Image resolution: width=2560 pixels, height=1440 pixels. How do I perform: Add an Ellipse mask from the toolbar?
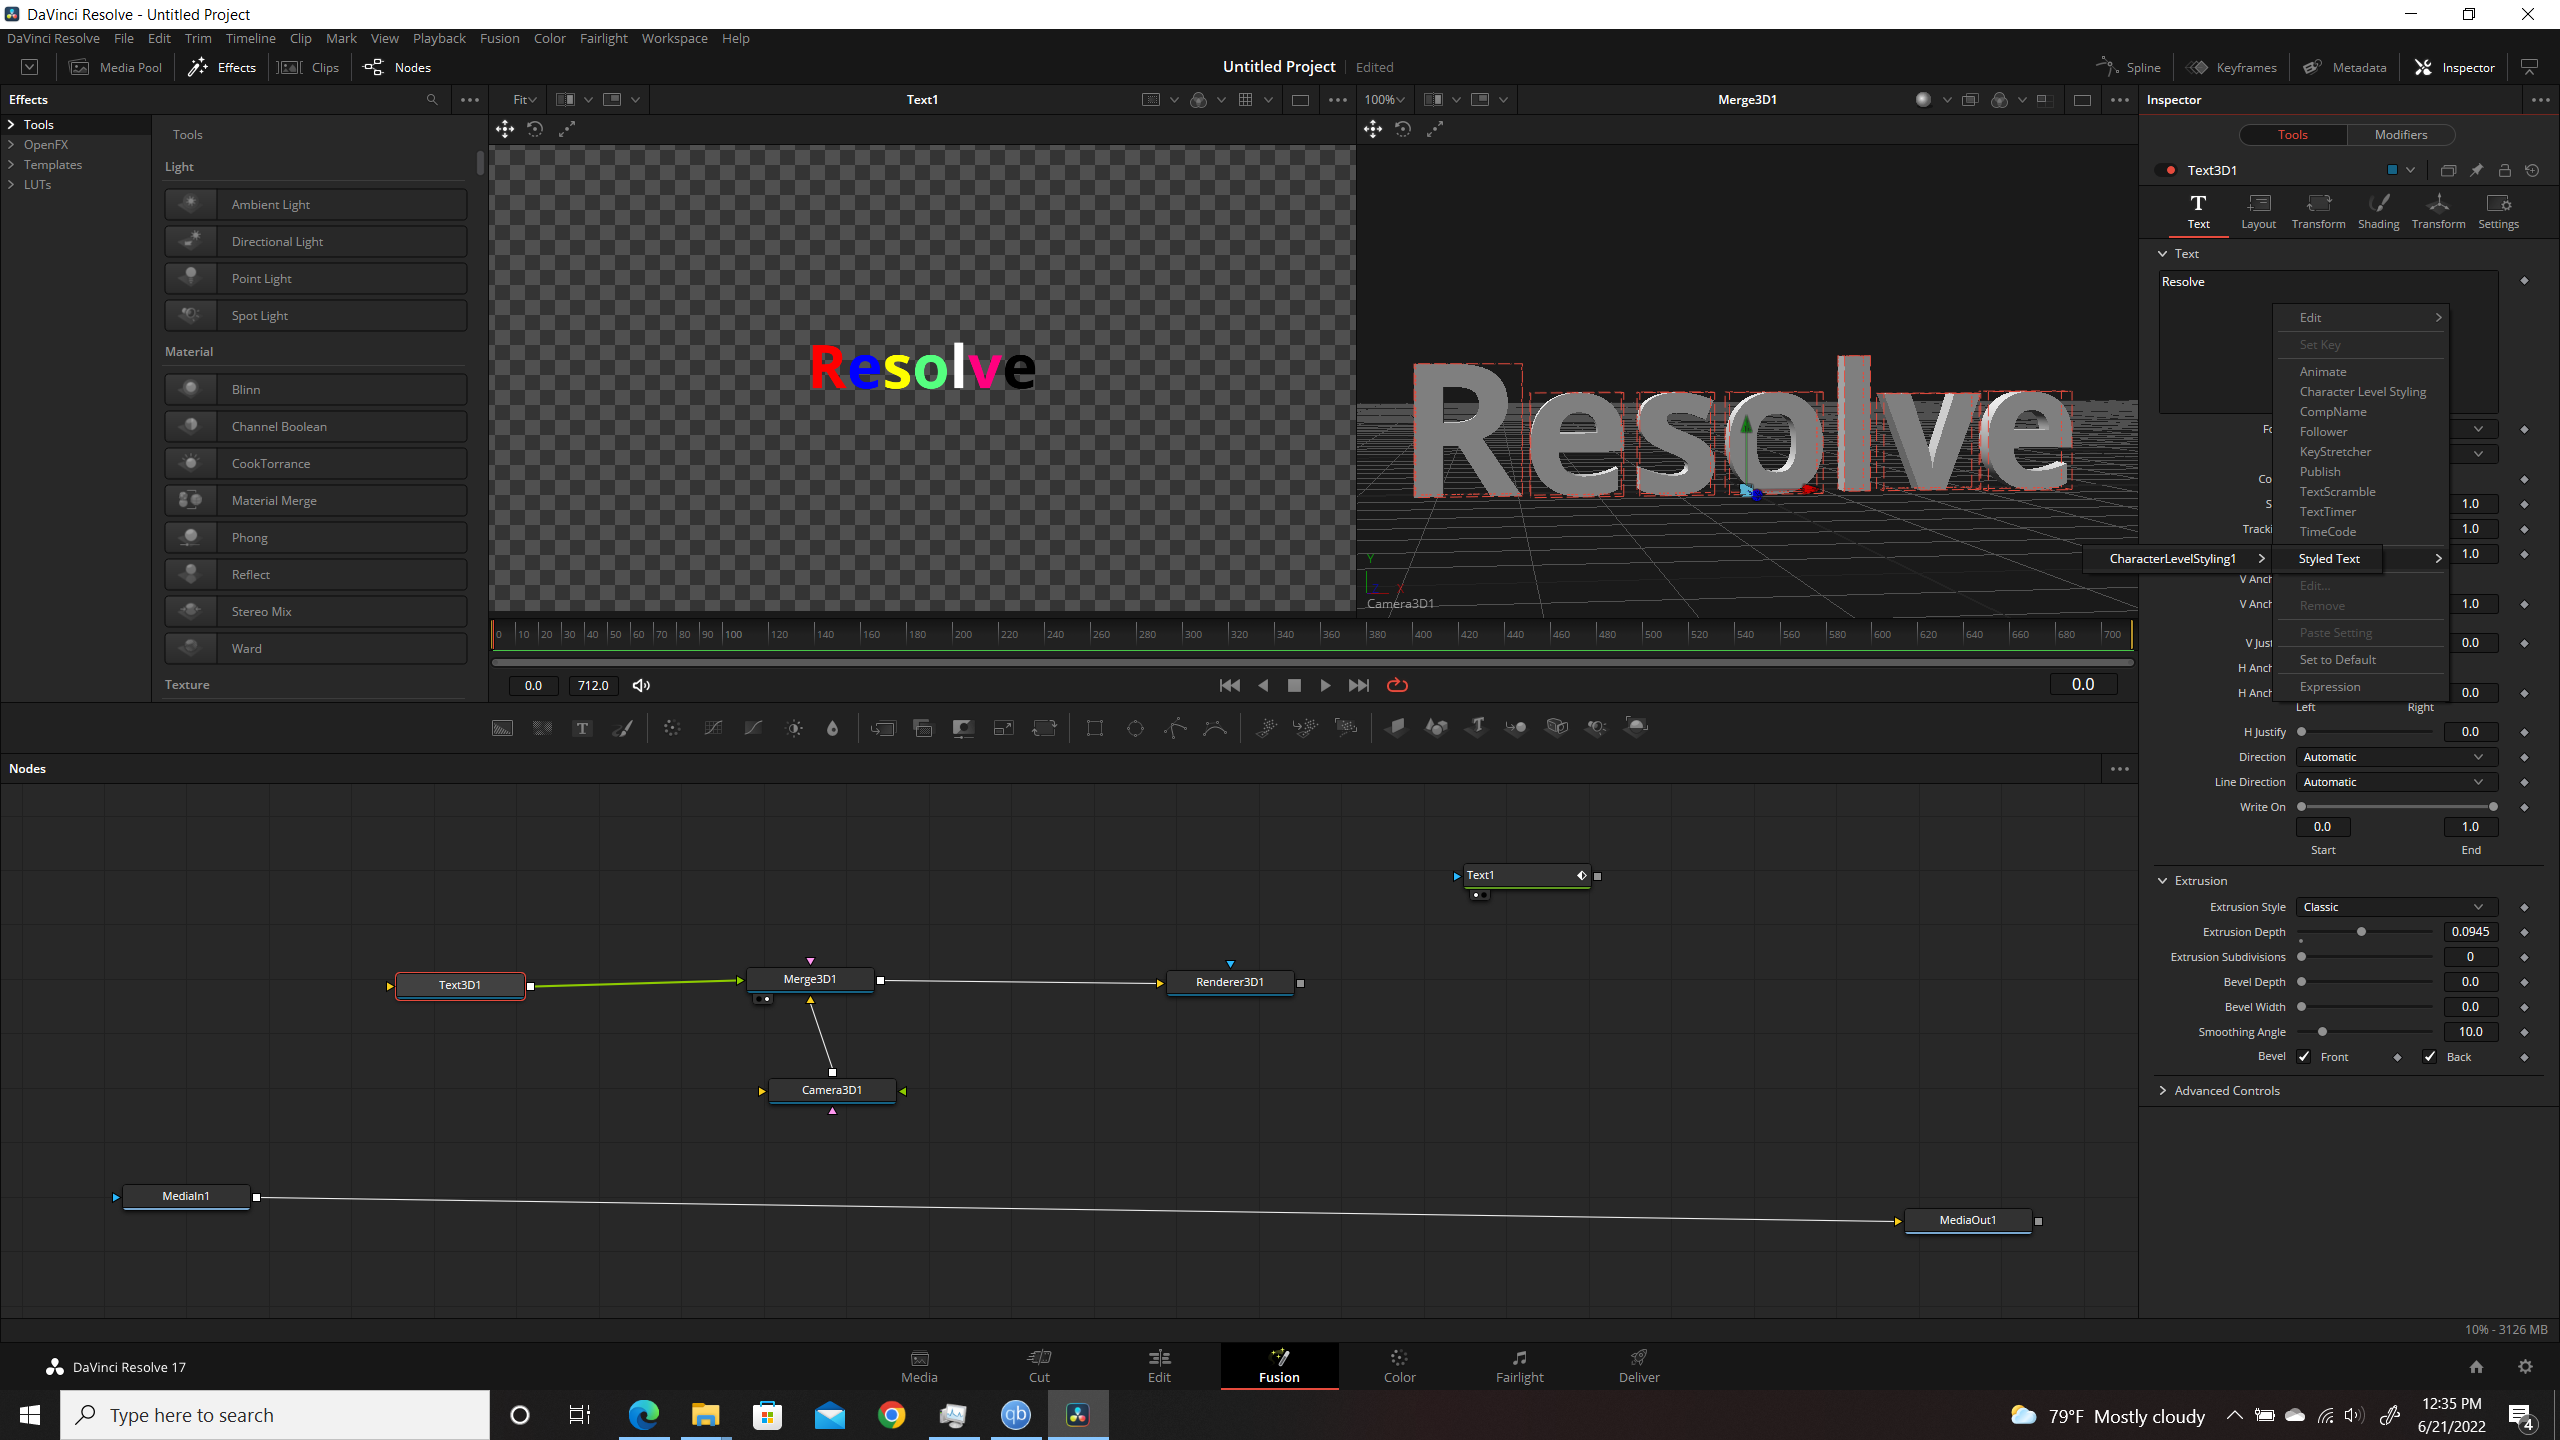(x=1135, y=728)
